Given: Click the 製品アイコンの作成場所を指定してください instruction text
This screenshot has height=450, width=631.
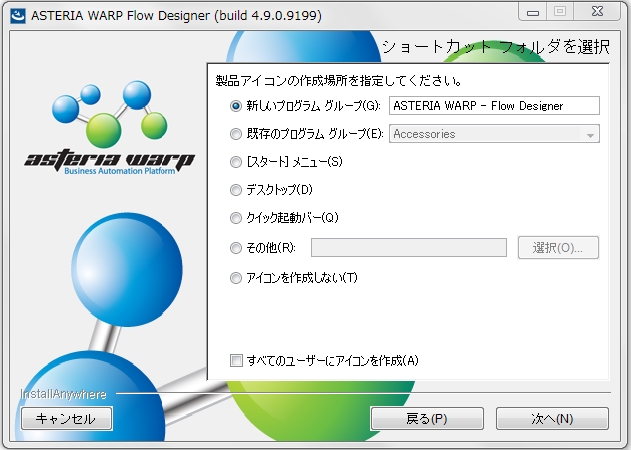Looking at the screenshot, I should tap(339, 81).
